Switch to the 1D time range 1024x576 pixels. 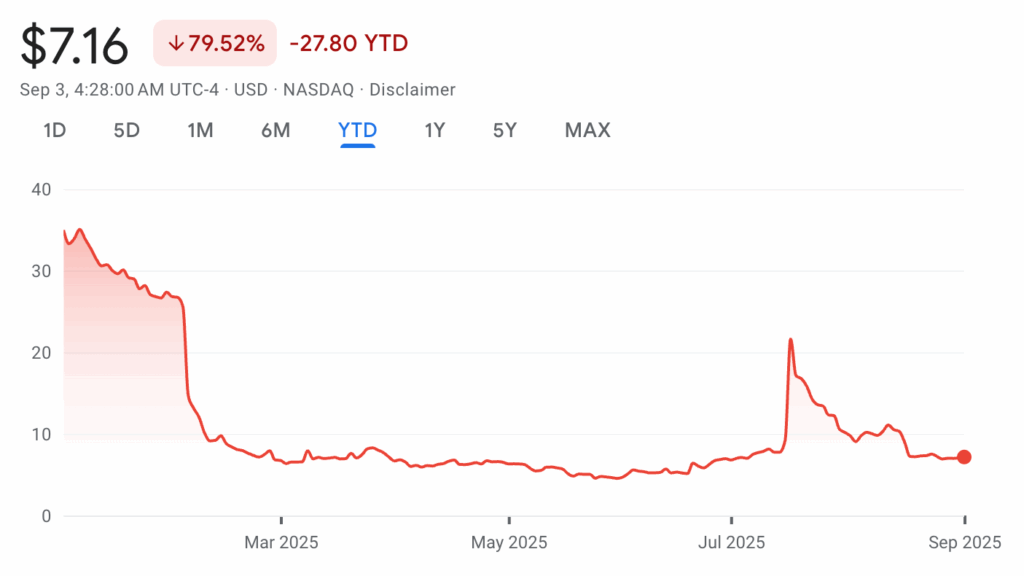coord(54,130)
